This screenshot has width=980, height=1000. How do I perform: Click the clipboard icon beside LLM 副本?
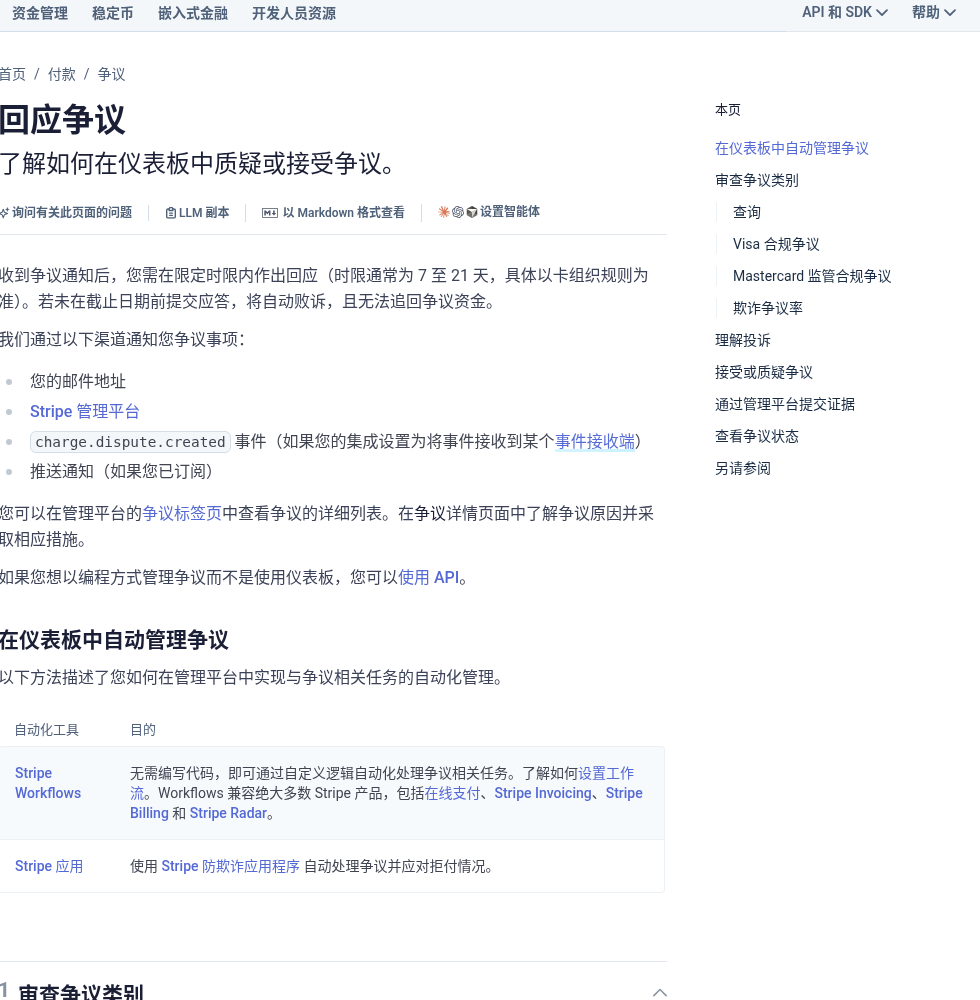pyautogui.click(x=170, y=213)
